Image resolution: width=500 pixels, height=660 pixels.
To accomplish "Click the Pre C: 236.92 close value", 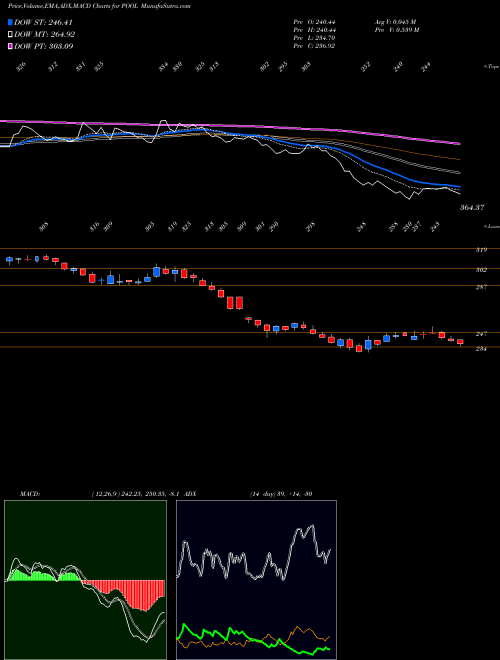I will click(314, 46).
